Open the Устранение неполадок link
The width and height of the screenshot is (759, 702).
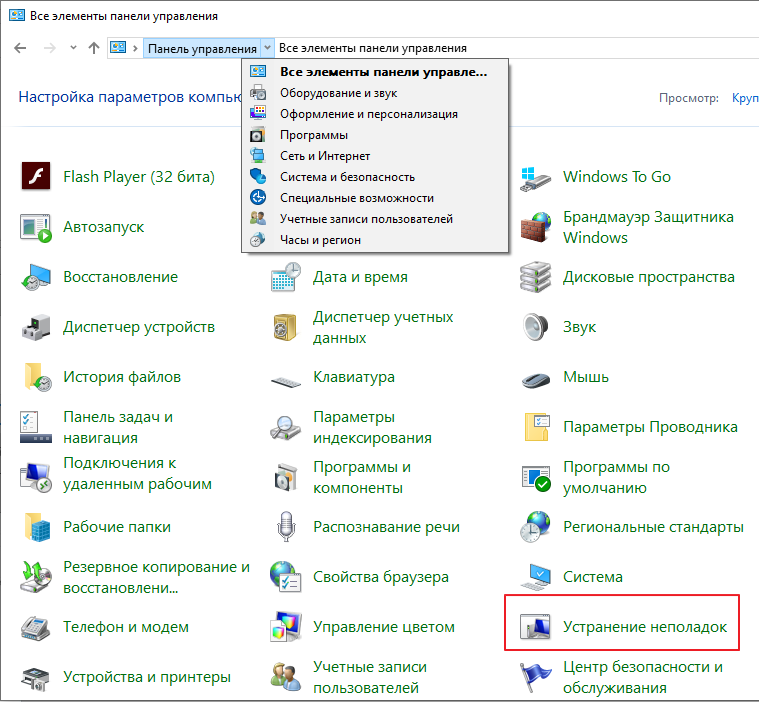click(644, 627)
